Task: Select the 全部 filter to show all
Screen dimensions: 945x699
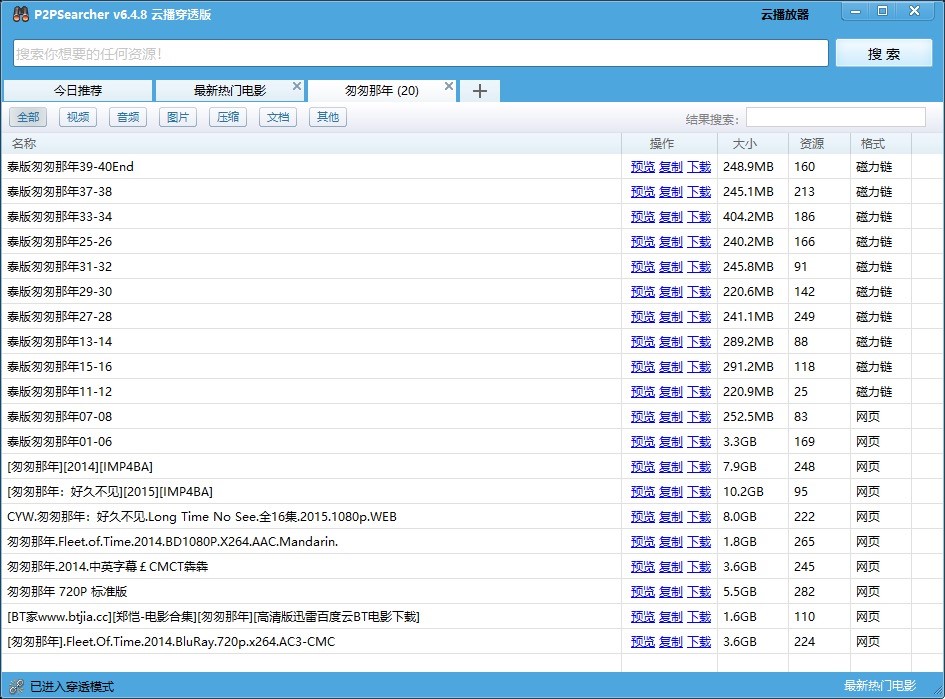Action: [x=28, y=117]
